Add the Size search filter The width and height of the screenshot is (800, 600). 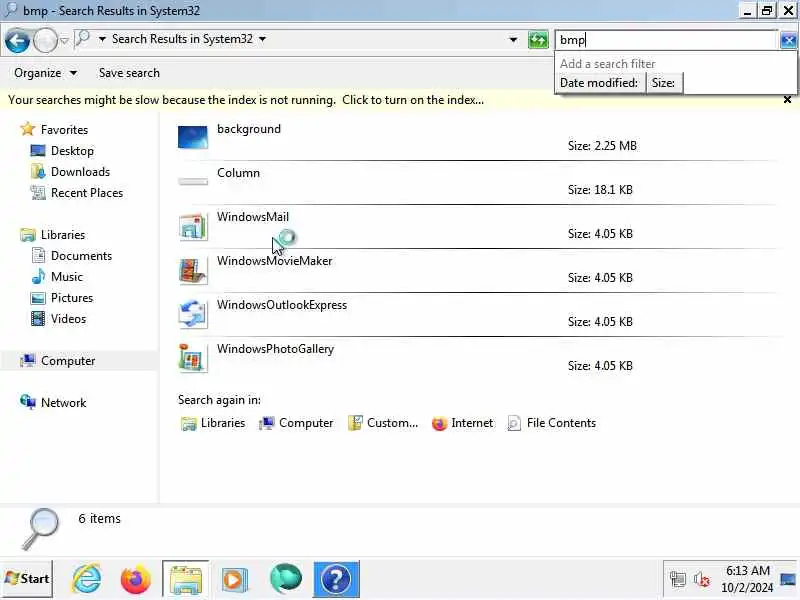663,83
